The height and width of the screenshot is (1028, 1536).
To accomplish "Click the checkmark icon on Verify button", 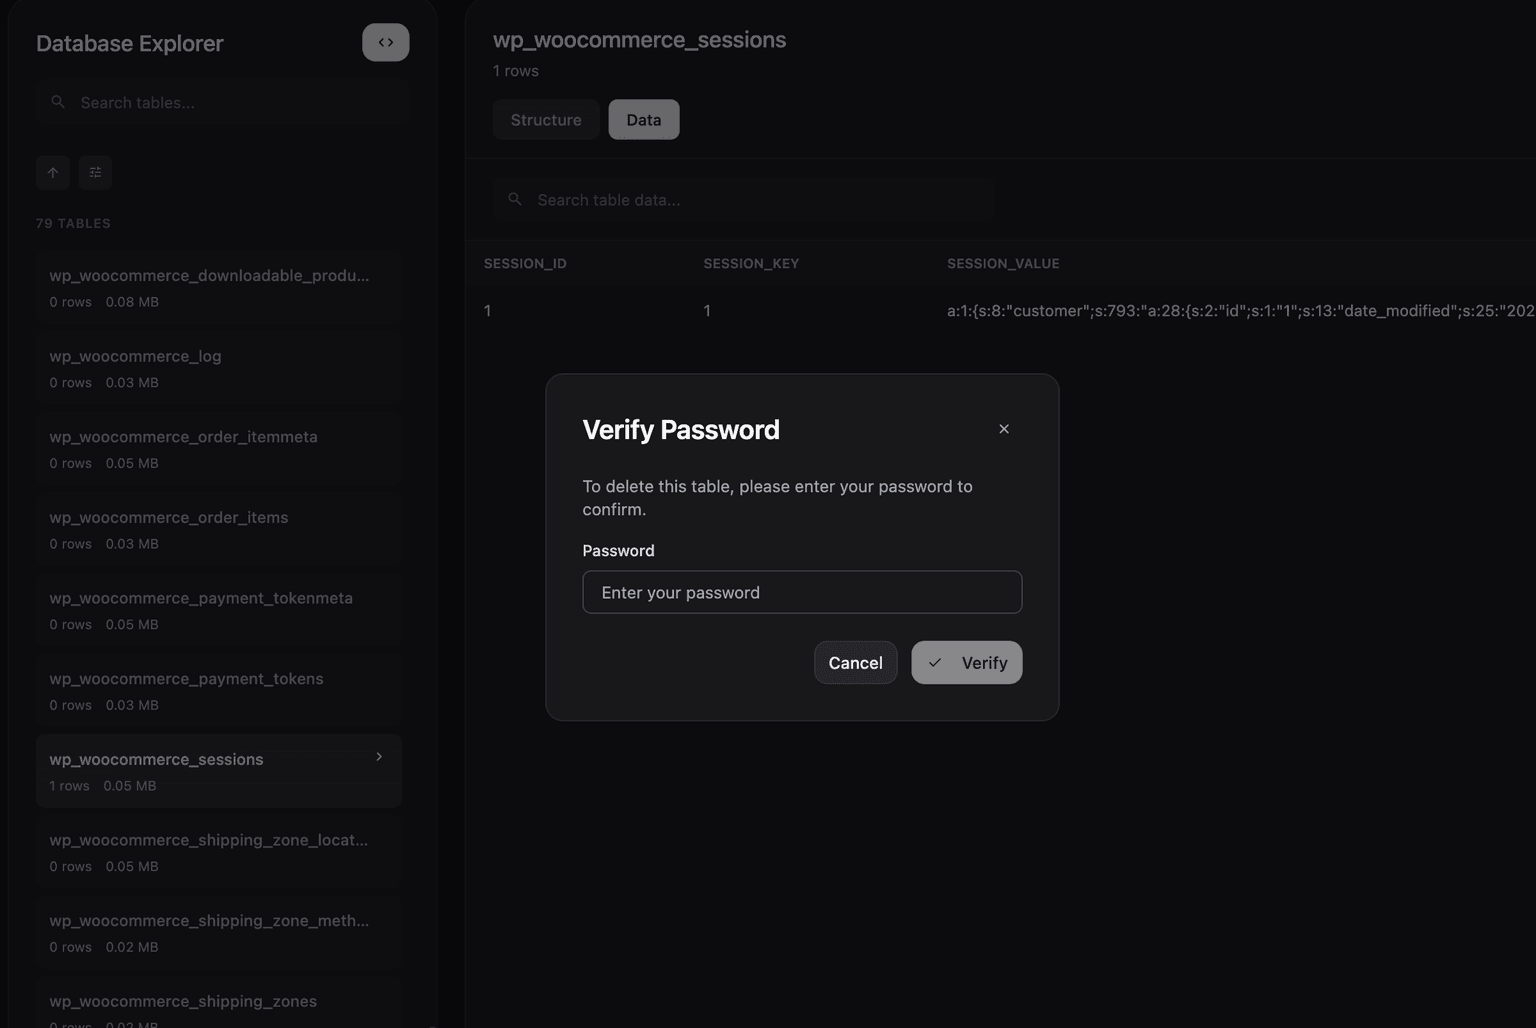I will 936,662.
